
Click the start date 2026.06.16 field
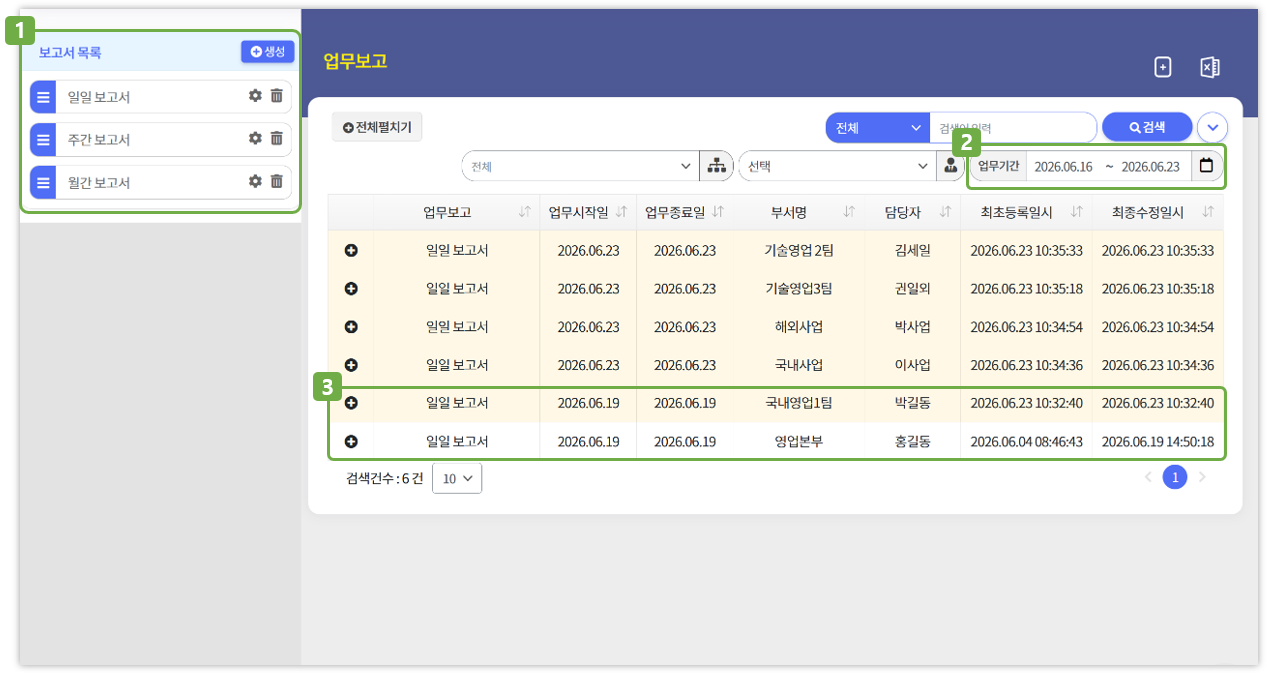(1063, 166)
